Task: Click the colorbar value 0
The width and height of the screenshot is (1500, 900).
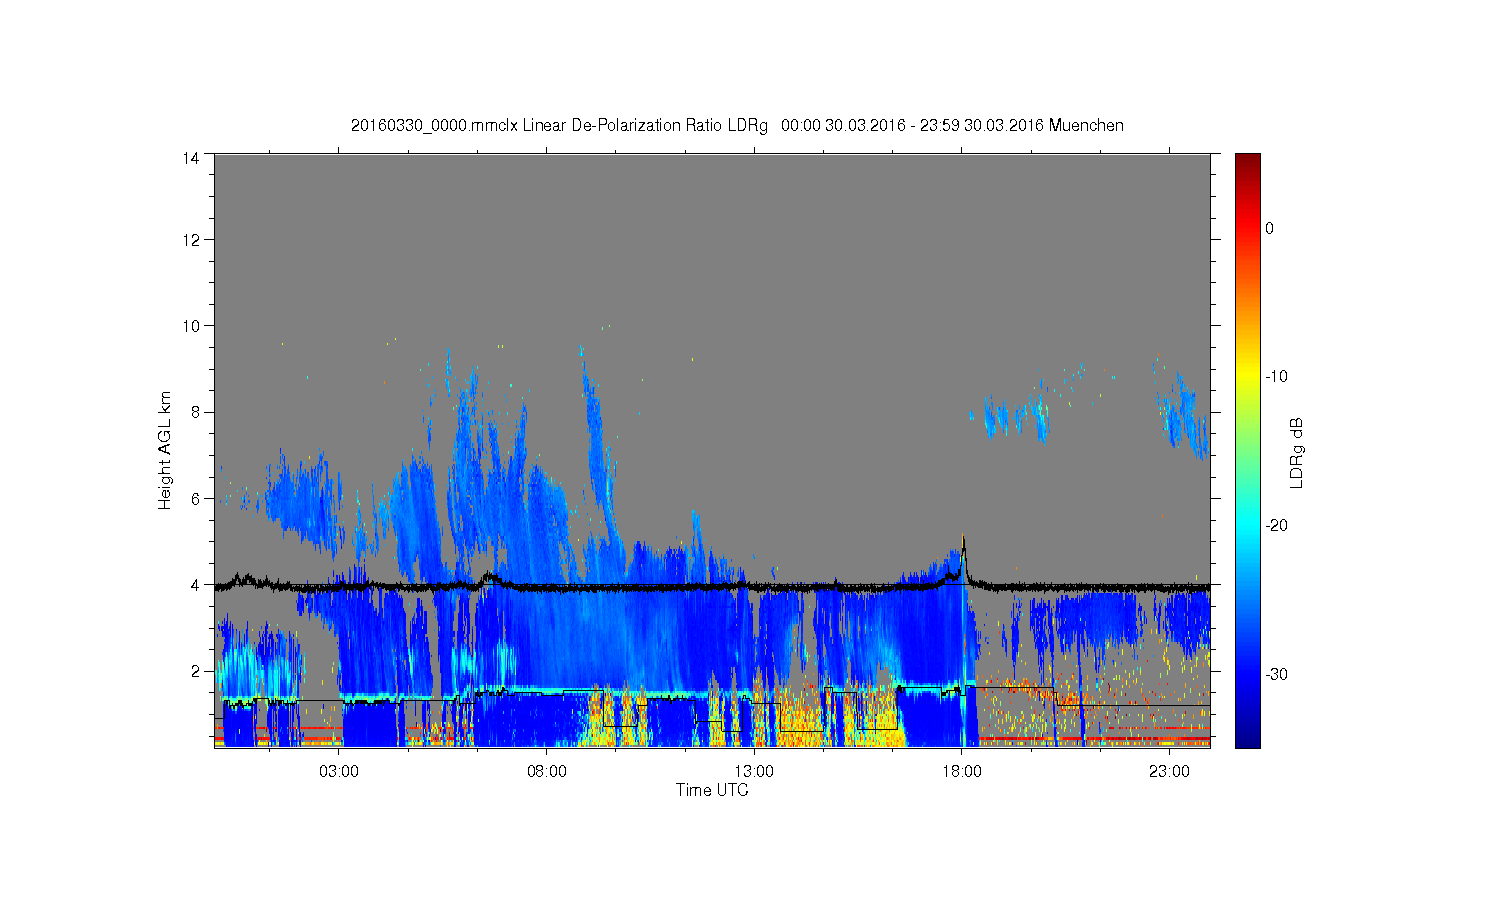Action: click(x=1269, y=228)
